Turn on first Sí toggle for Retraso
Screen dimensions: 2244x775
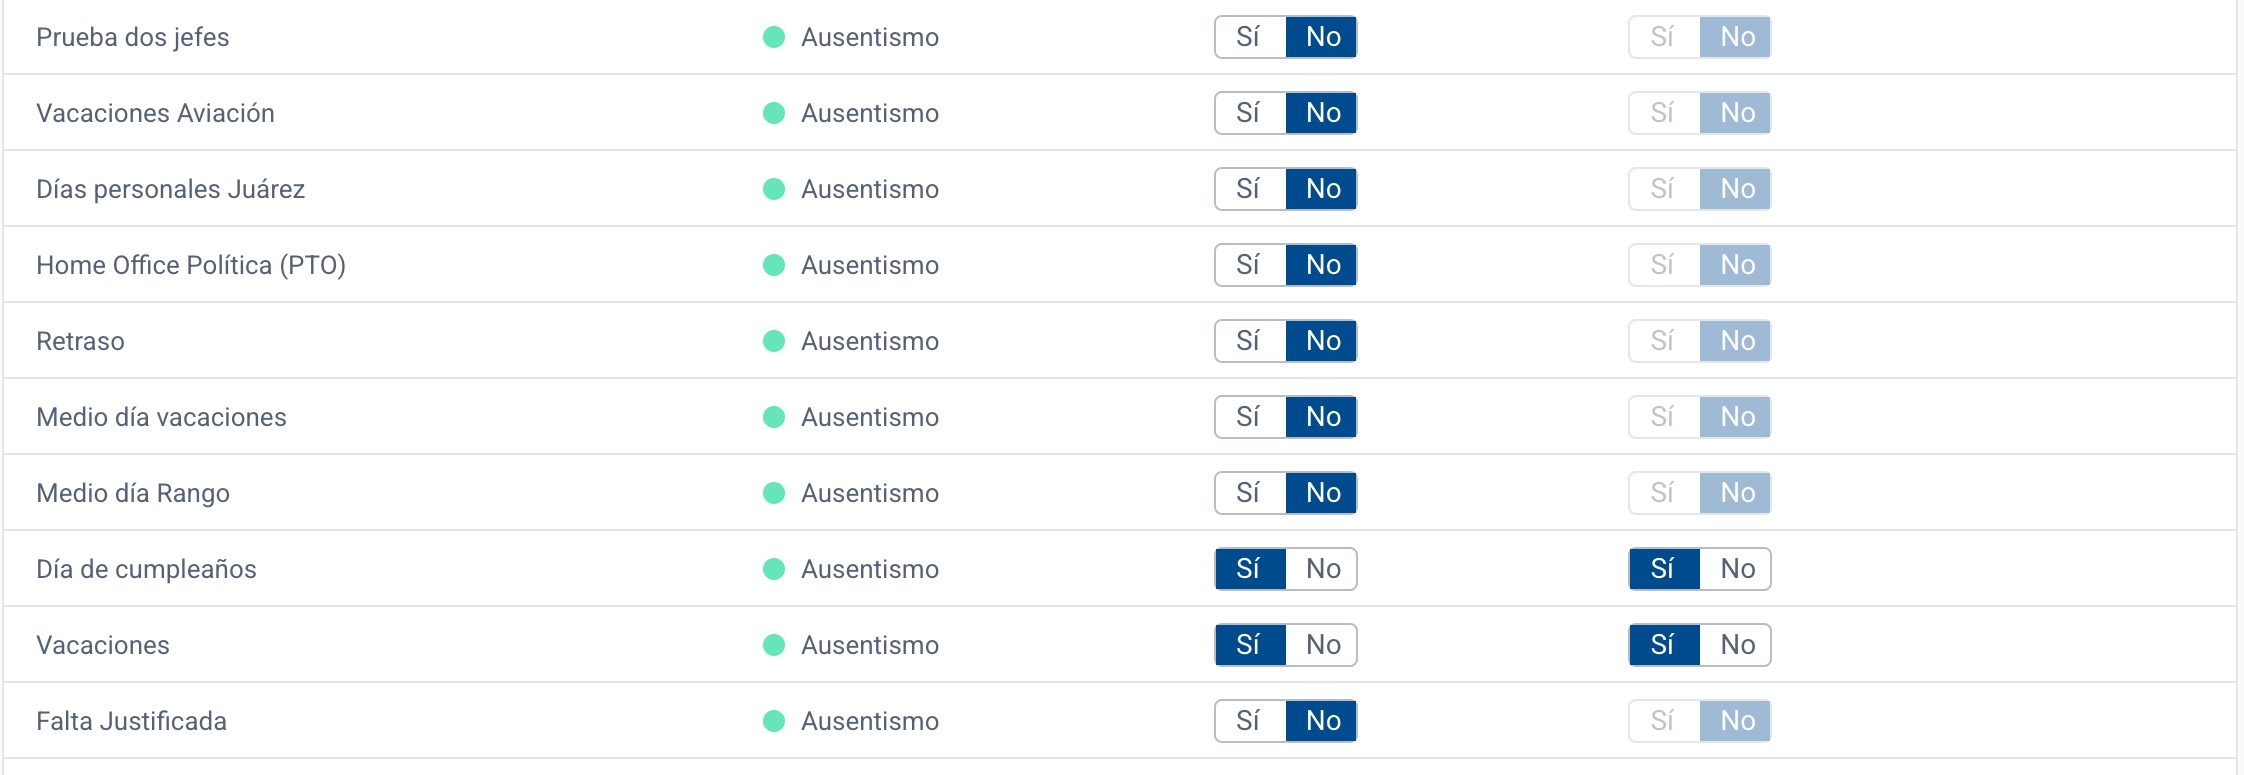pos(1249,341)
